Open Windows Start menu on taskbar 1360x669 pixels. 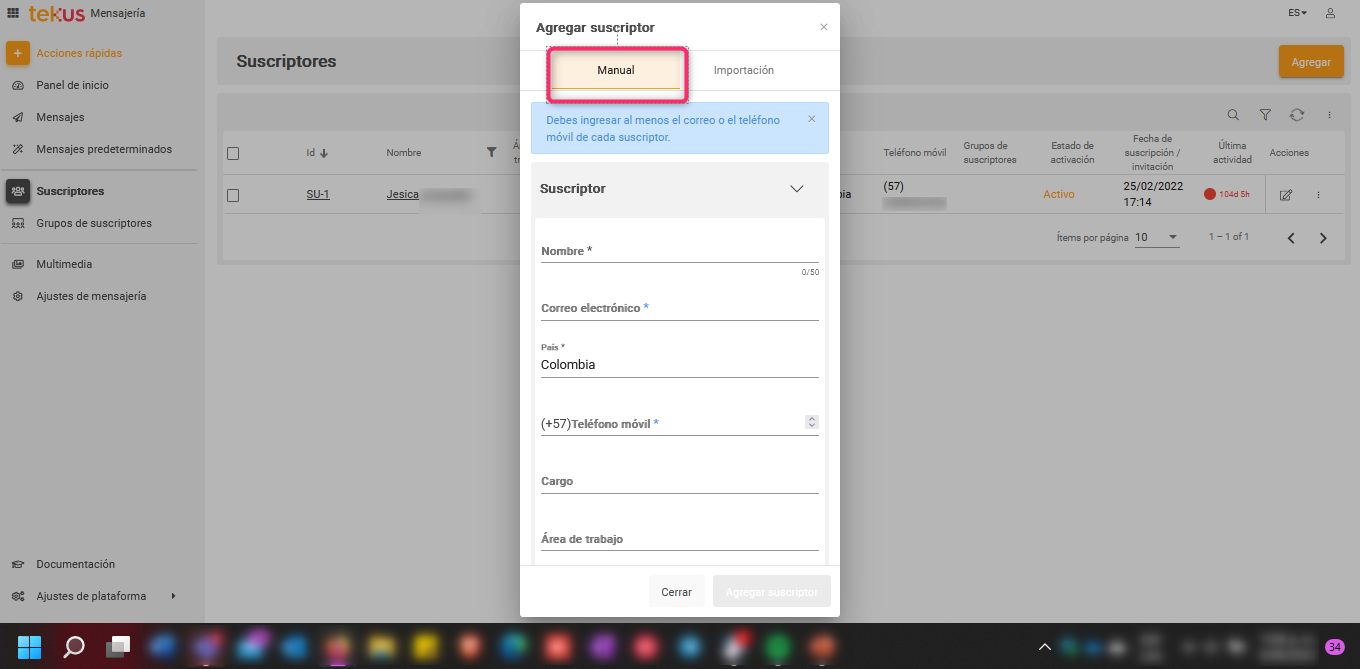(x=30, y=647)
